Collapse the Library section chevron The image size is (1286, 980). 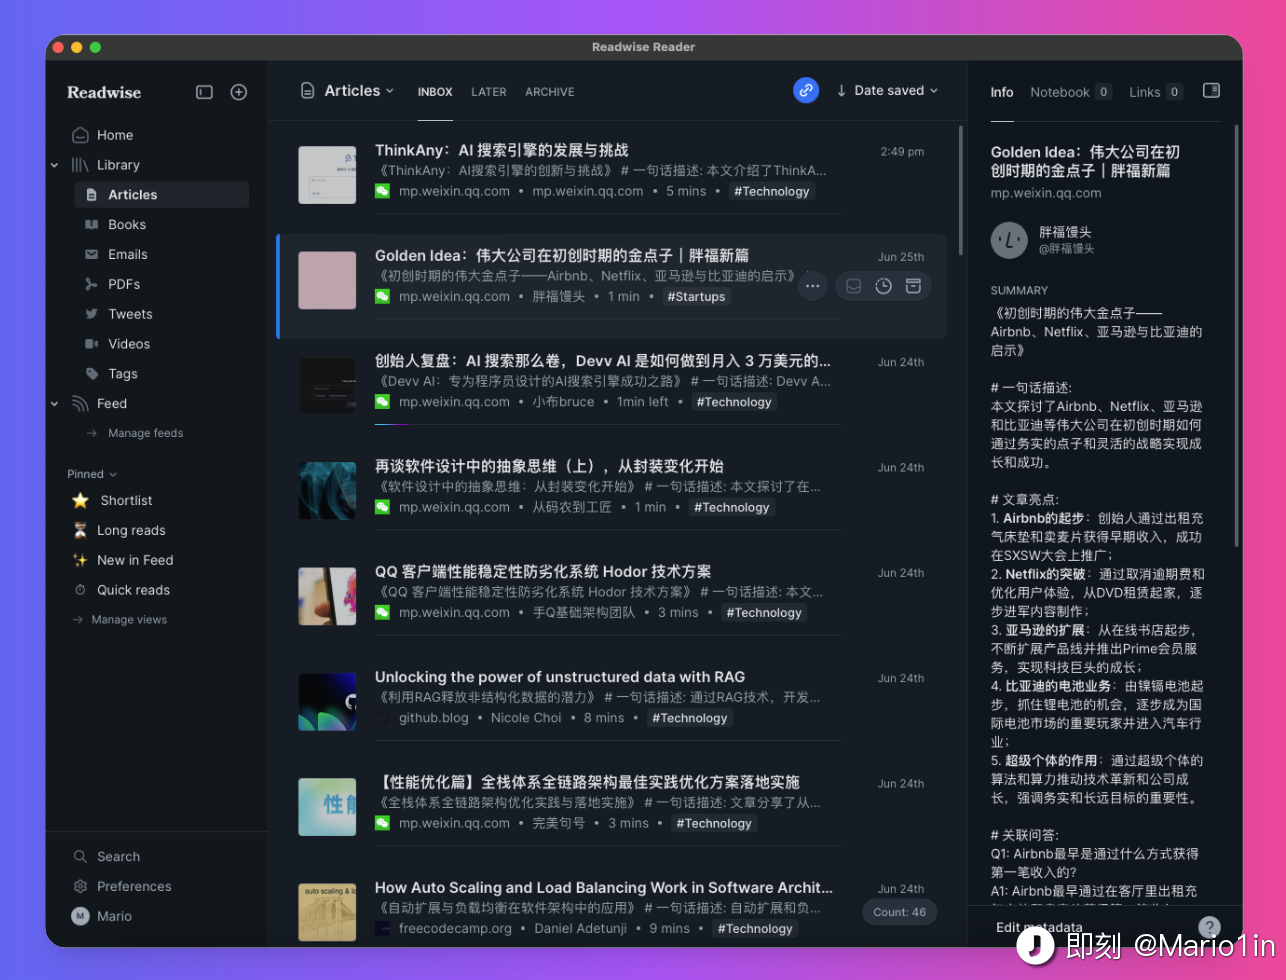click(54, 165)
